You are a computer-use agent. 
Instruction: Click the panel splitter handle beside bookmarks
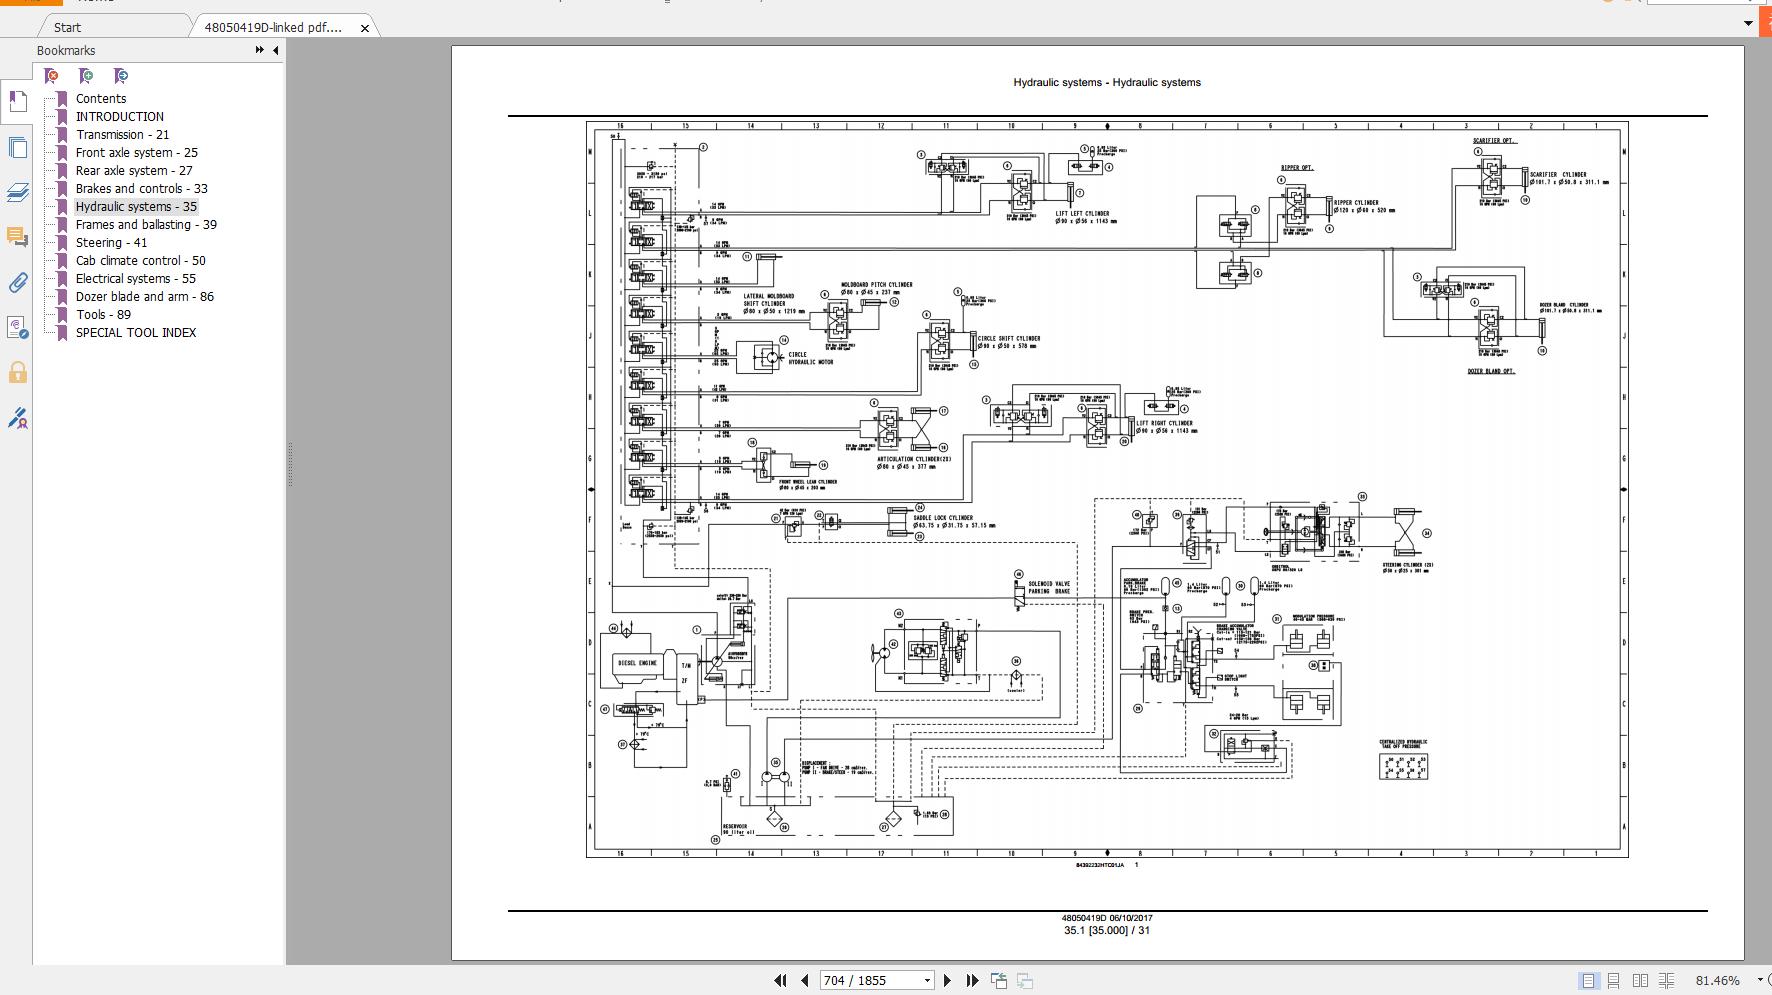tap(290, 464)
